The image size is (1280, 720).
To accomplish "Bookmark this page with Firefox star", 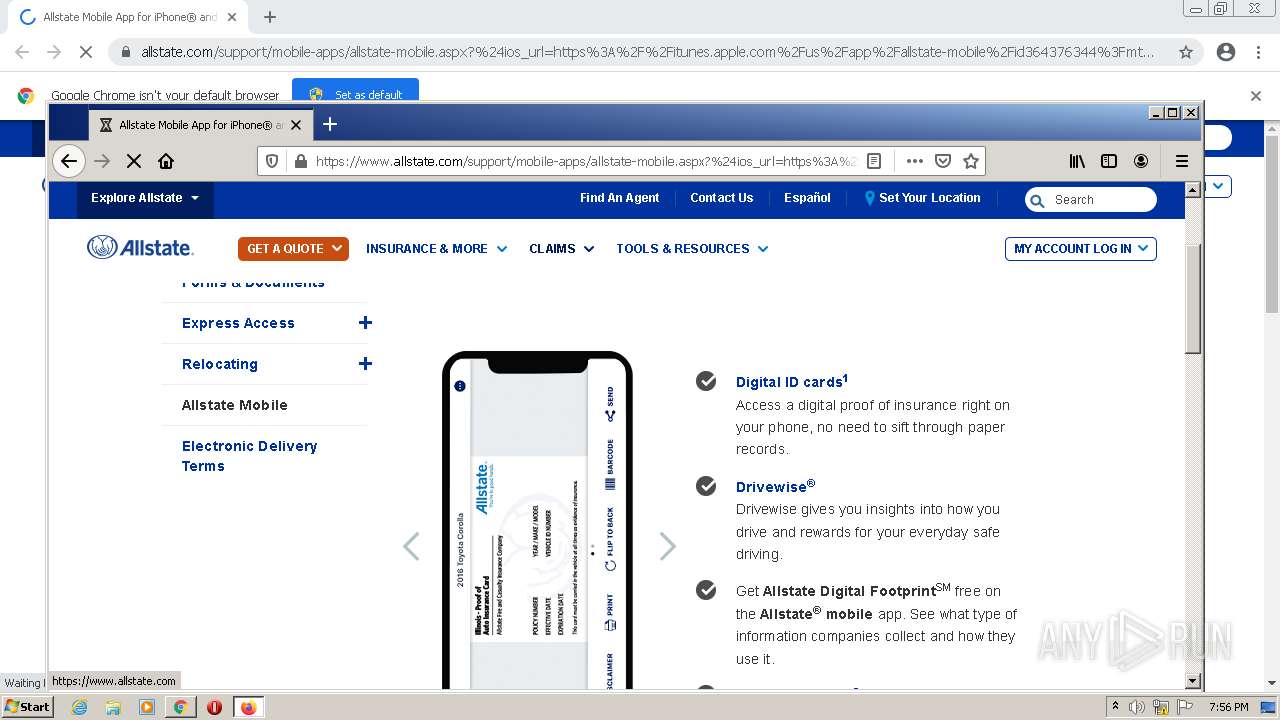I will click(970, 161).
